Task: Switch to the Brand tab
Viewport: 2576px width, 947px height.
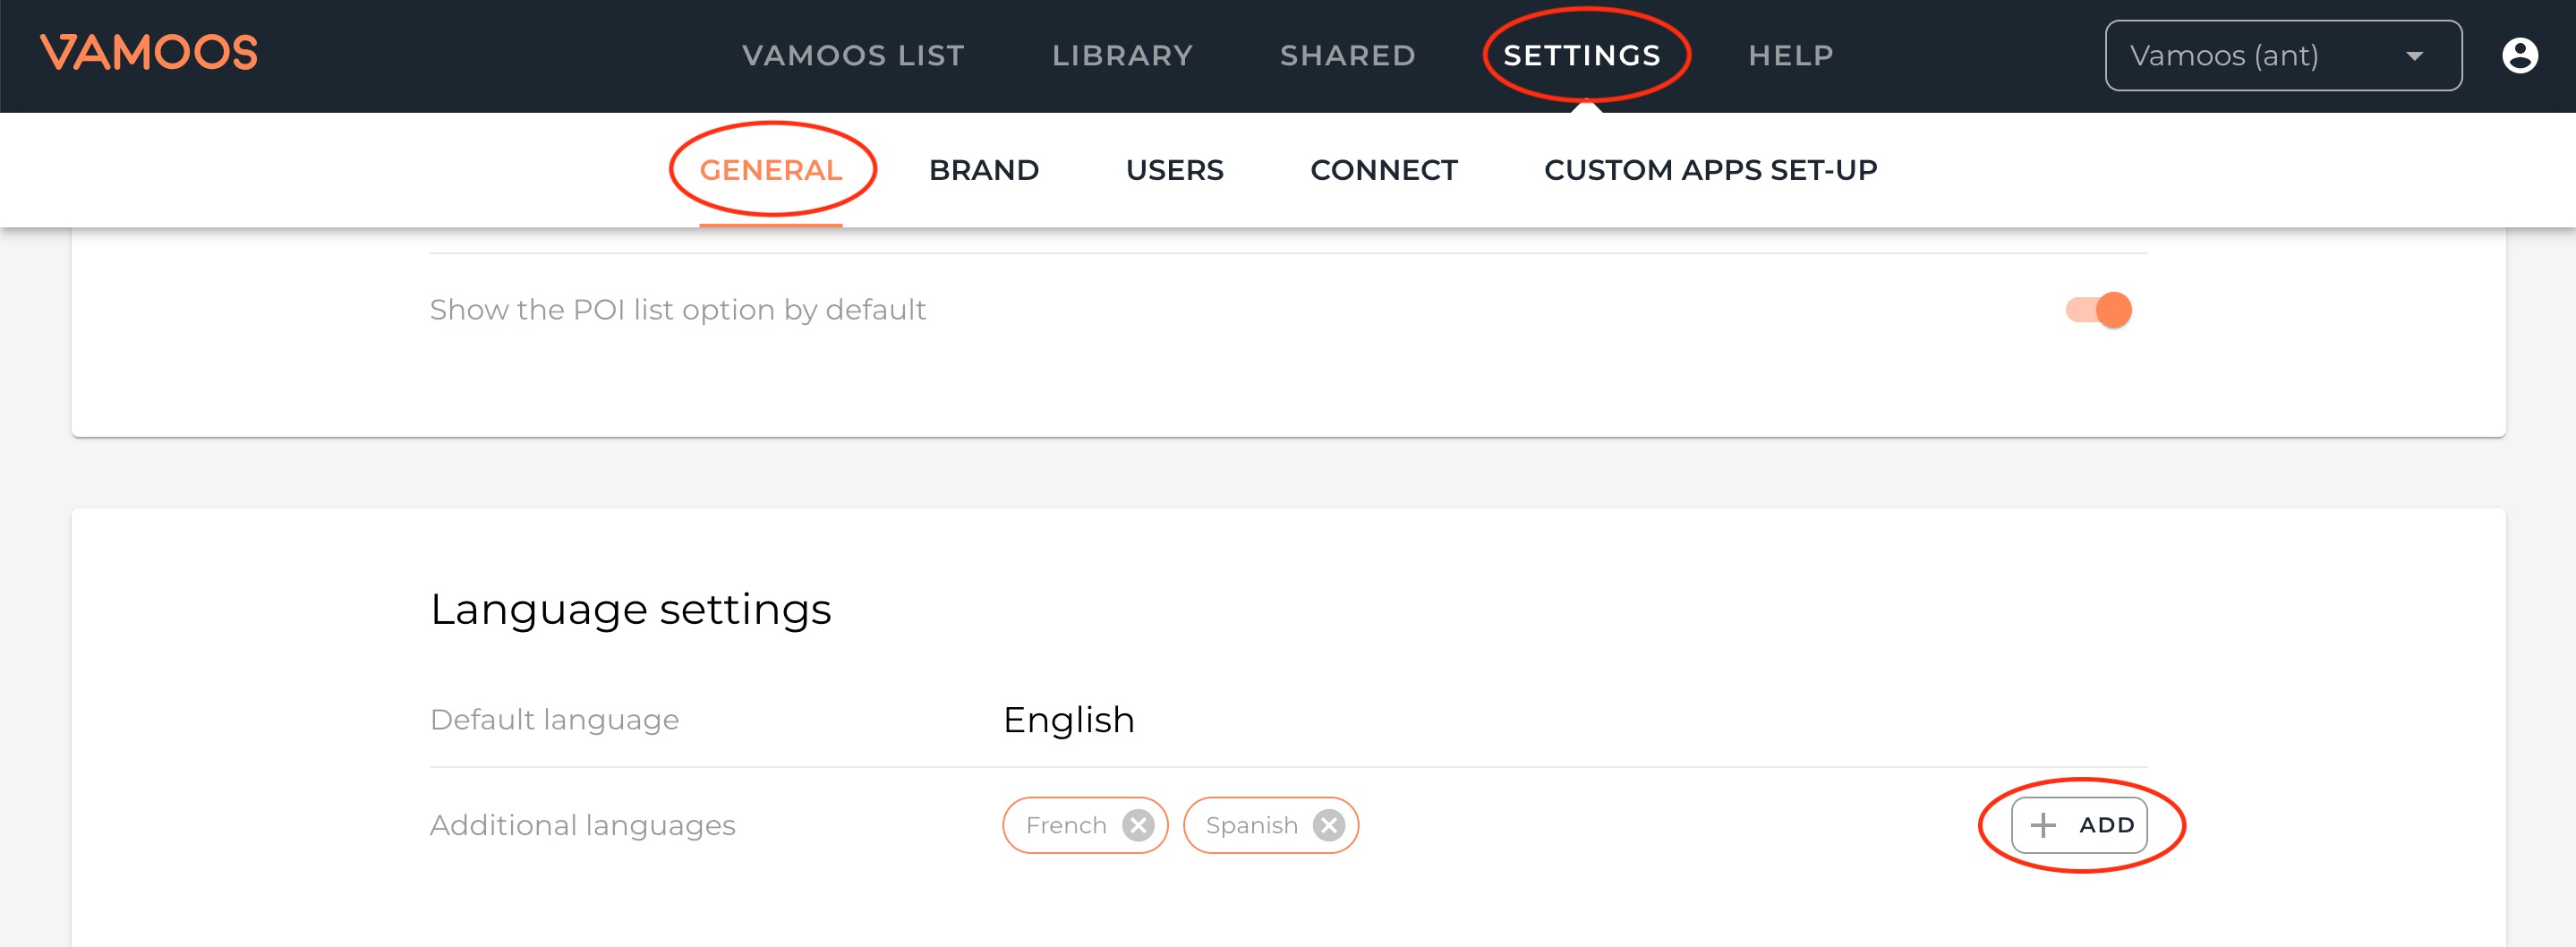Action: pos(983,170)
